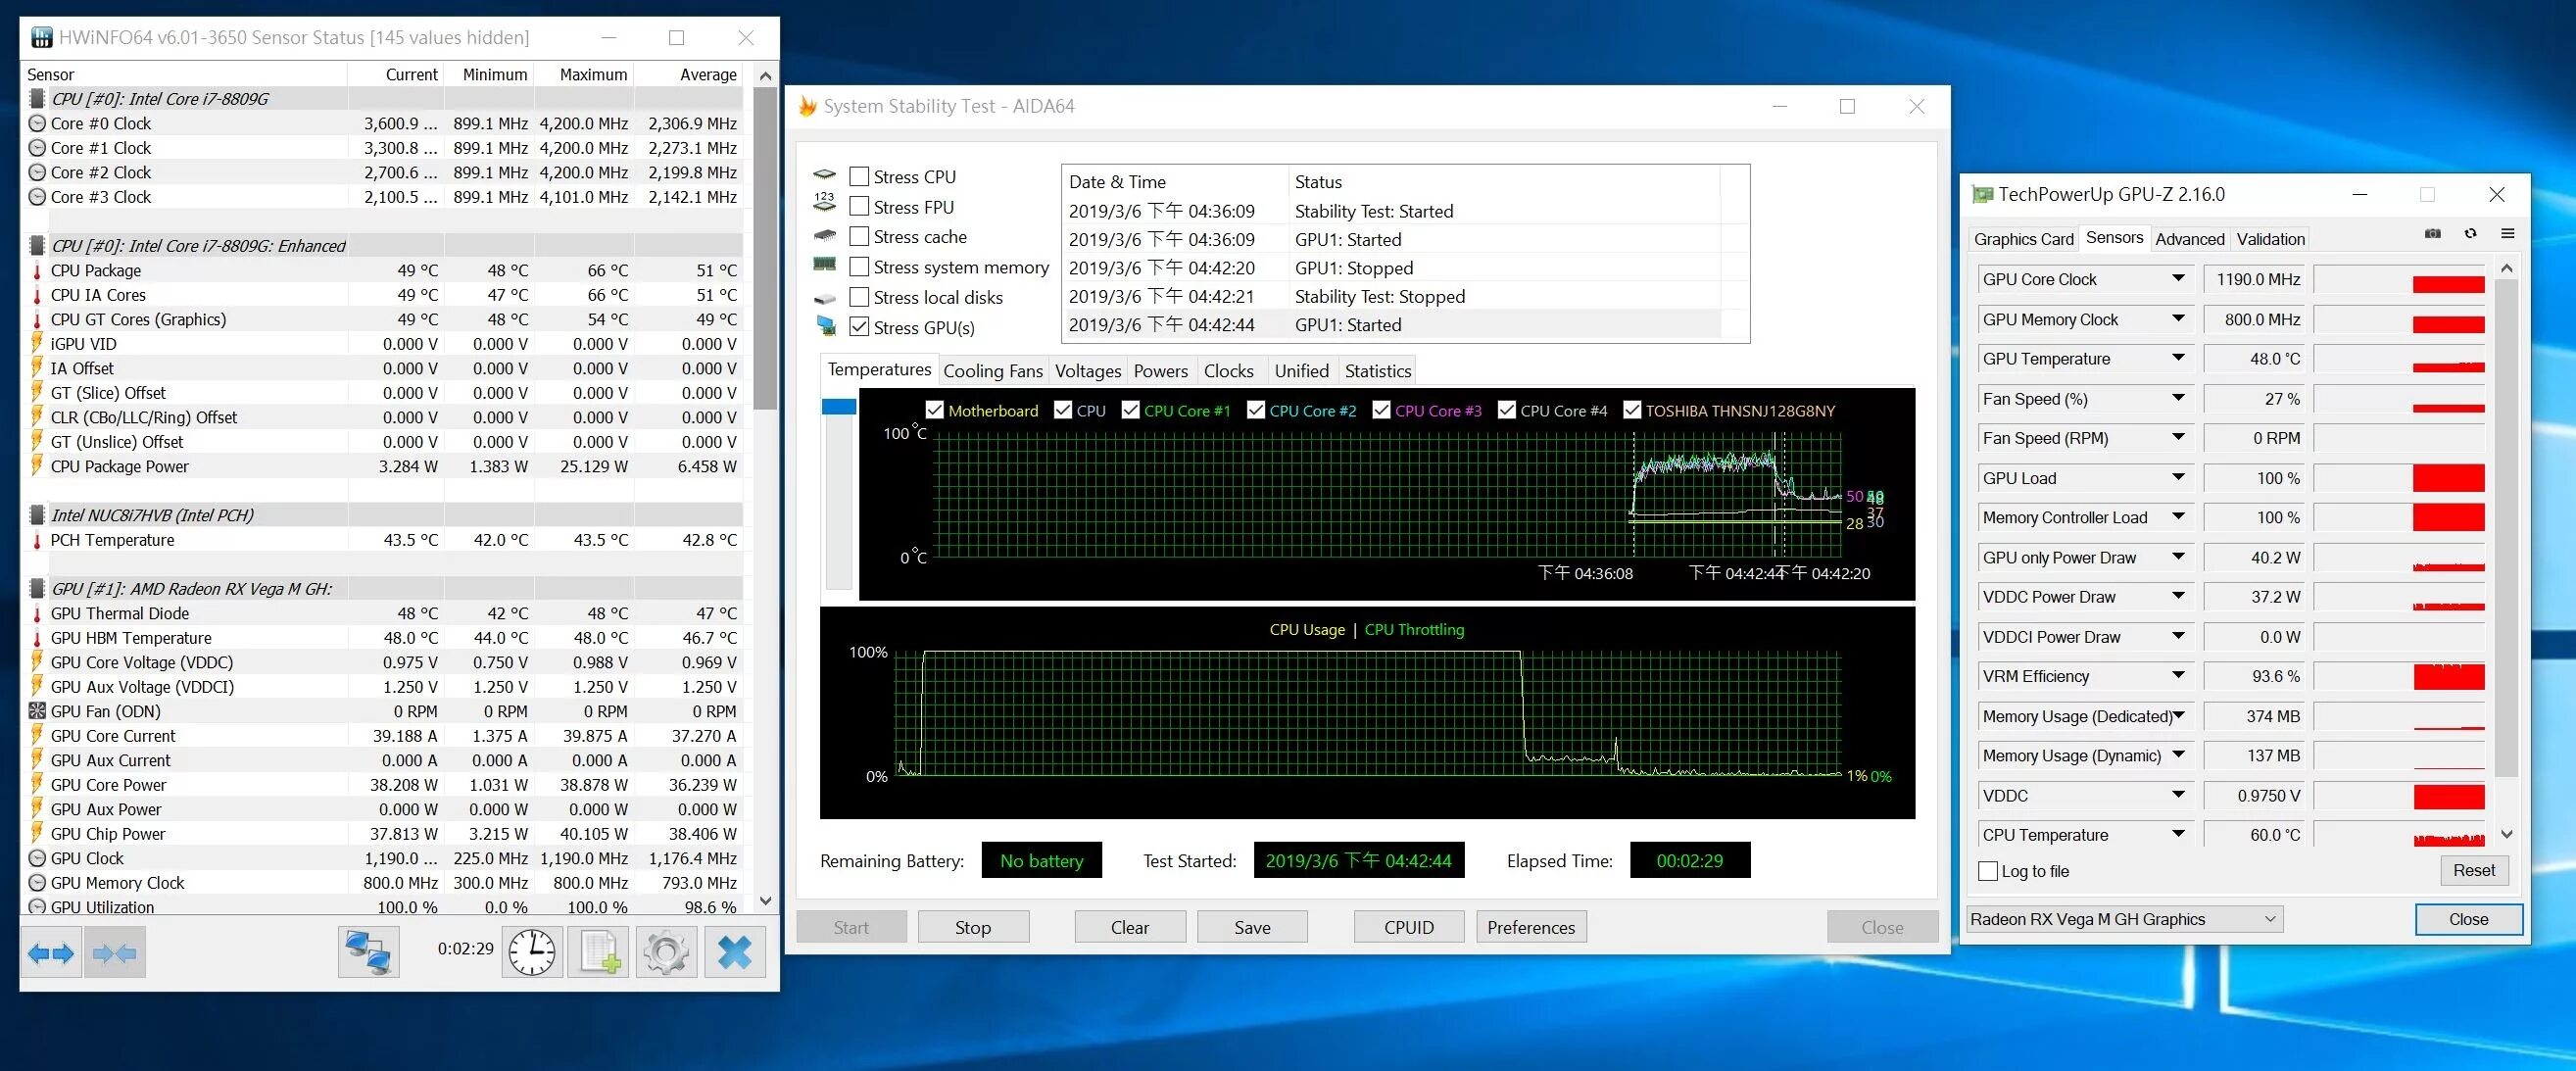This screenshot has height=1071, width=2576.
Task: Open GPU-Z hamburger menu icon
Action: click(2507, 234)
